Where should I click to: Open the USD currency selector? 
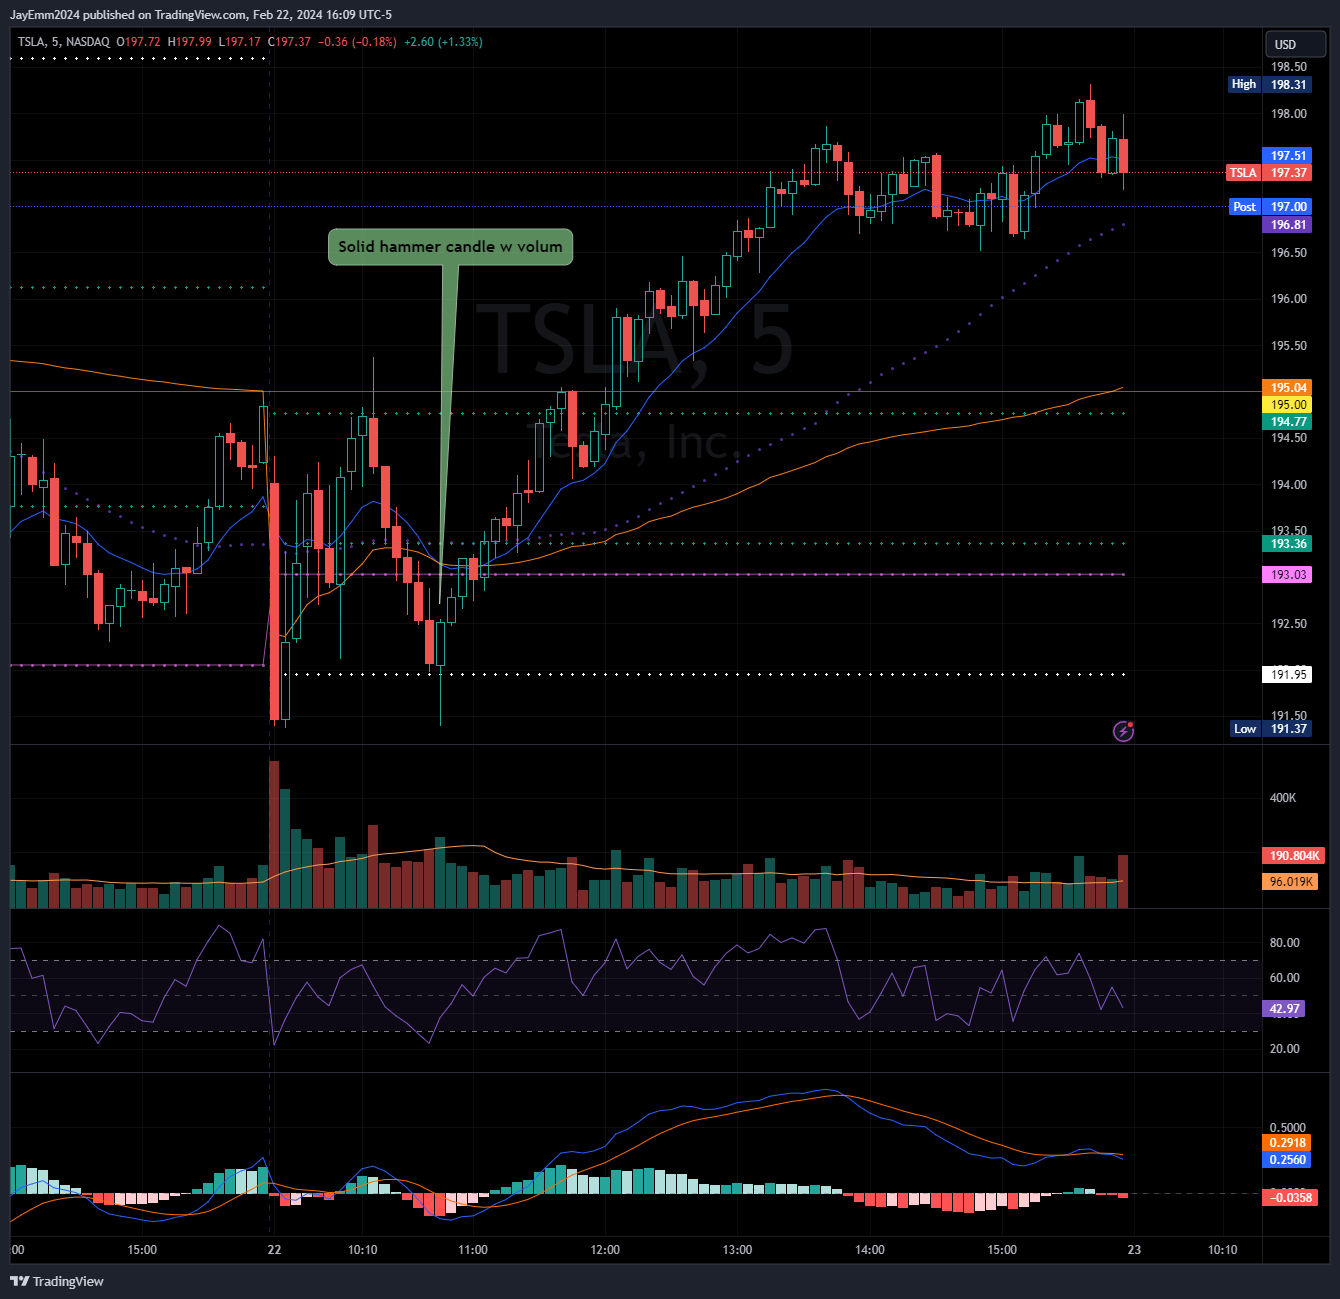pyautogui.click(x=1295, y=44)
